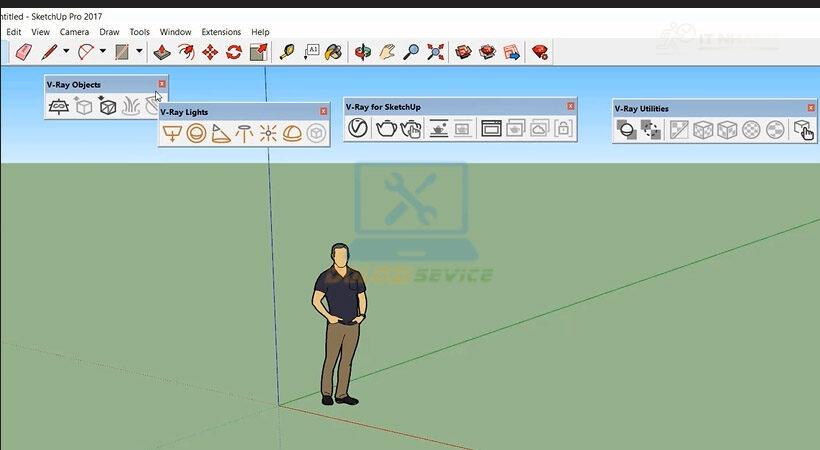Viewport: 820px width, 450px height.
Task: Create a V-Ray Rectangle Light
Action: (x=172, y=134)
